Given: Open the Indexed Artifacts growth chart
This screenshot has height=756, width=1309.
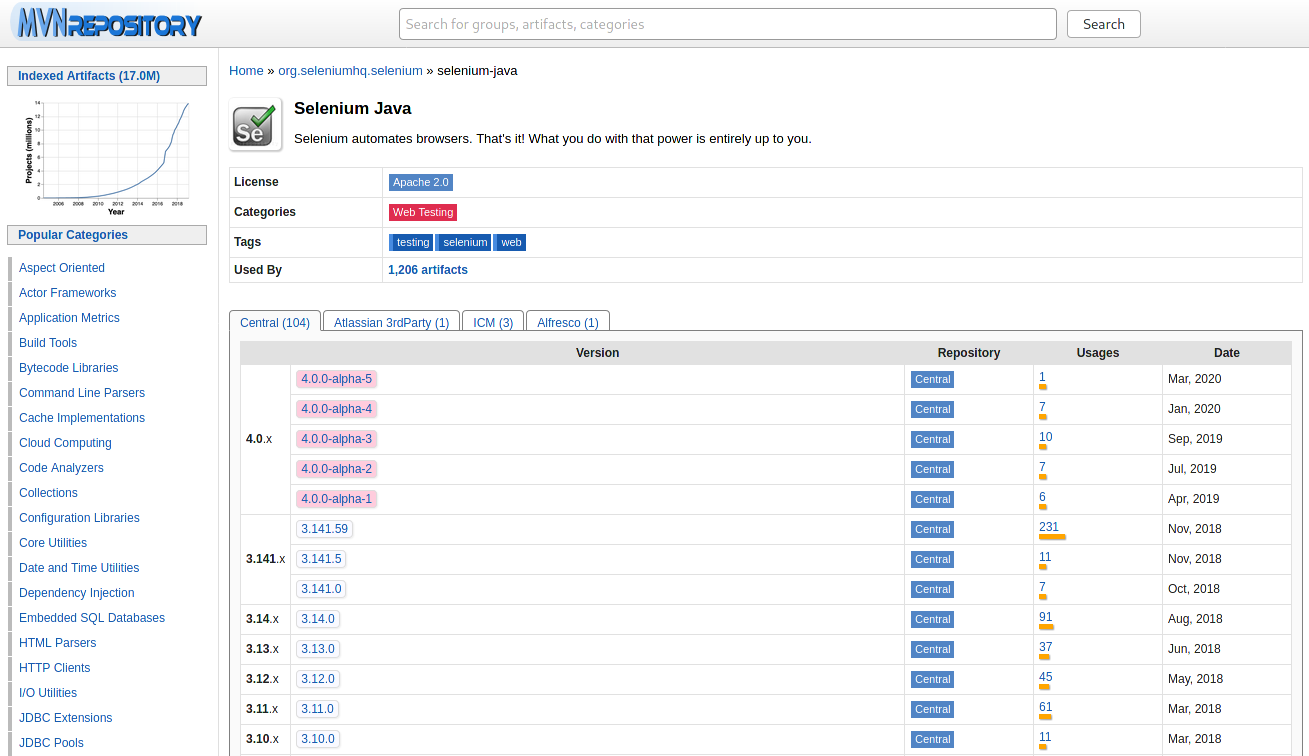Looking at the screenshot, I should coord(107,157).
